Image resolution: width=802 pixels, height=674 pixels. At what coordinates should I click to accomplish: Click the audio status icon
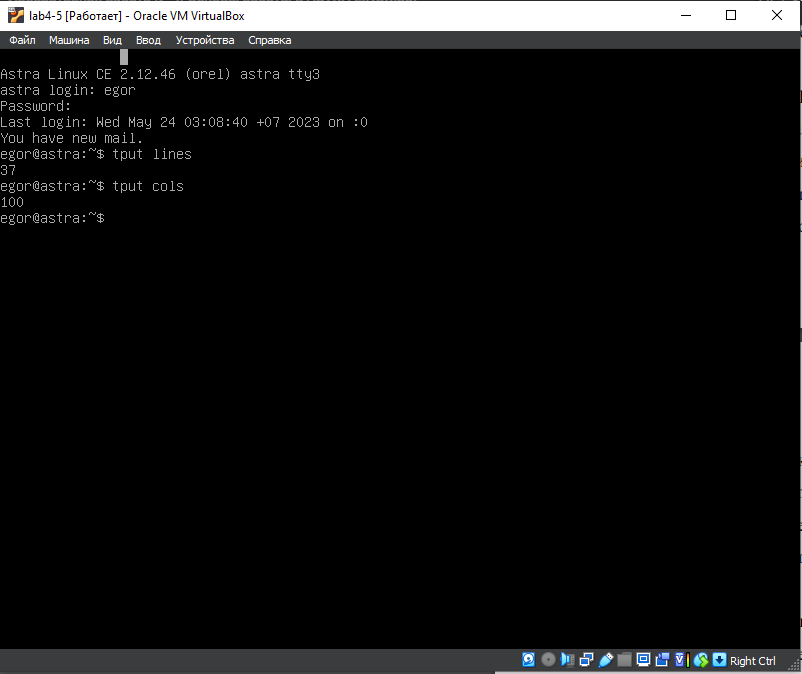(567, 660)
